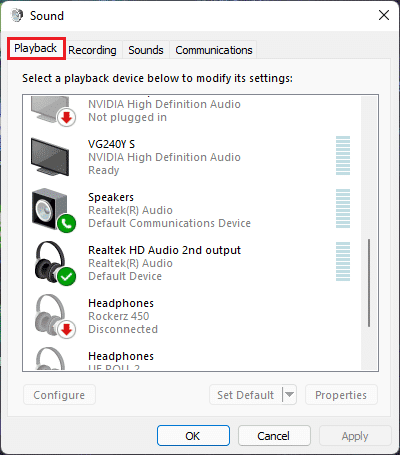Click the 'Default Device' status text
This screenshot has width=400, height=455.
point(125,276)
